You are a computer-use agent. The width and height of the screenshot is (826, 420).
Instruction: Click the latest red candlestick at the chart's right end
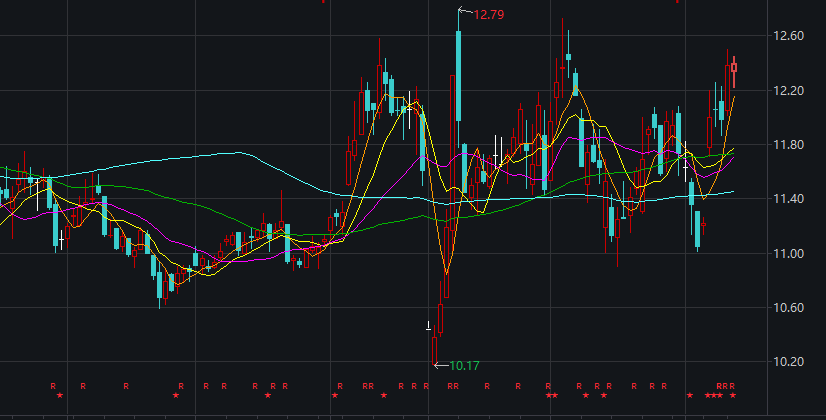click(x=734, y=71)
